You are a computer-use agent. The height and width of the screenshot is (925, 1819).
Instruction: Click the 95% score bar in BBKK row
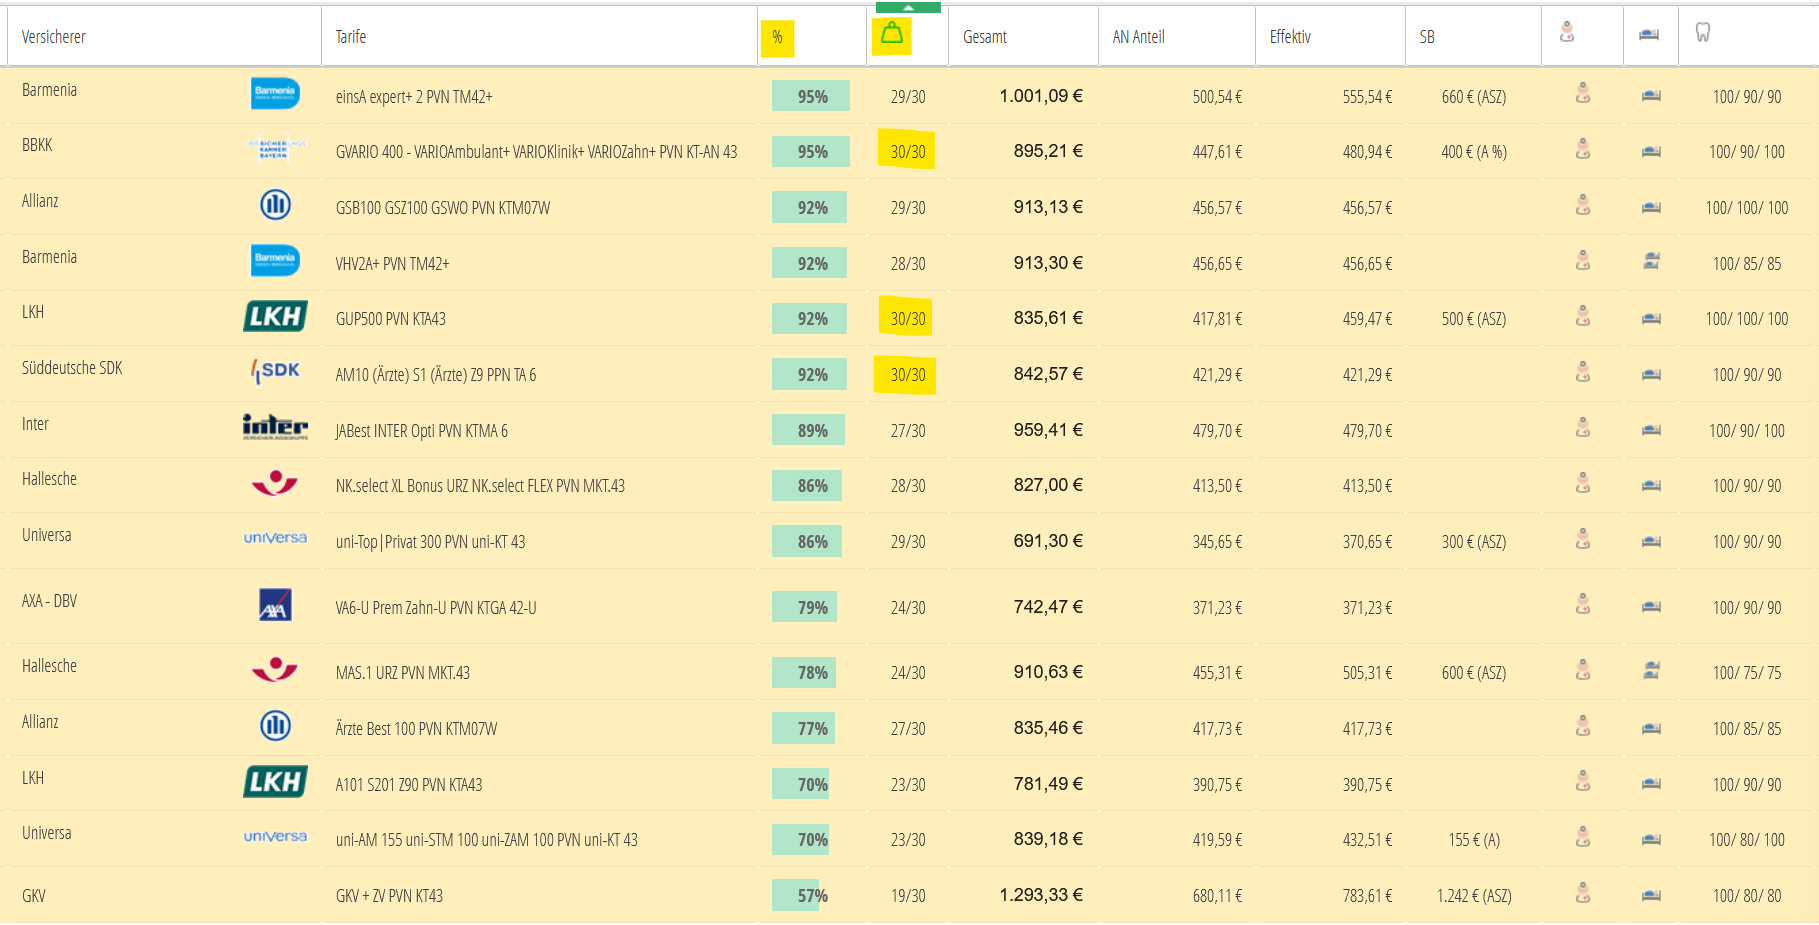[x=811, y=152]
